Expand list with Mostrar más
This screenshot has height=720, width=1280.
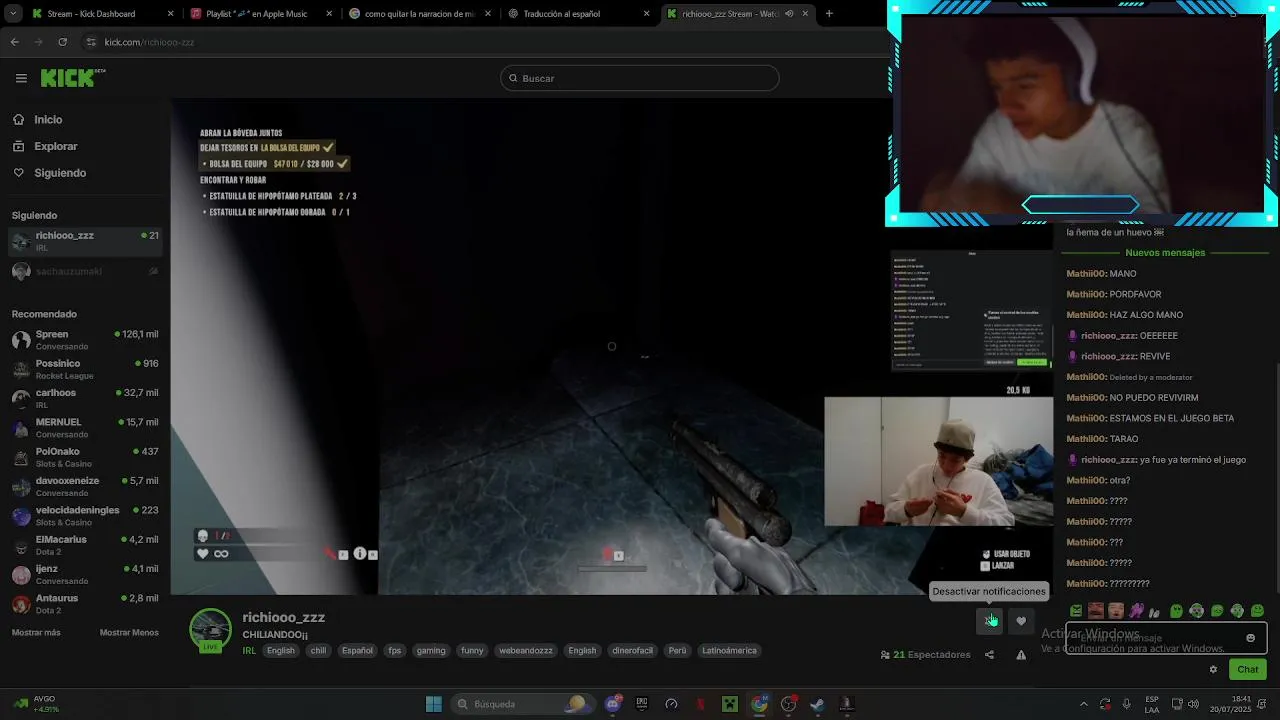36,633
